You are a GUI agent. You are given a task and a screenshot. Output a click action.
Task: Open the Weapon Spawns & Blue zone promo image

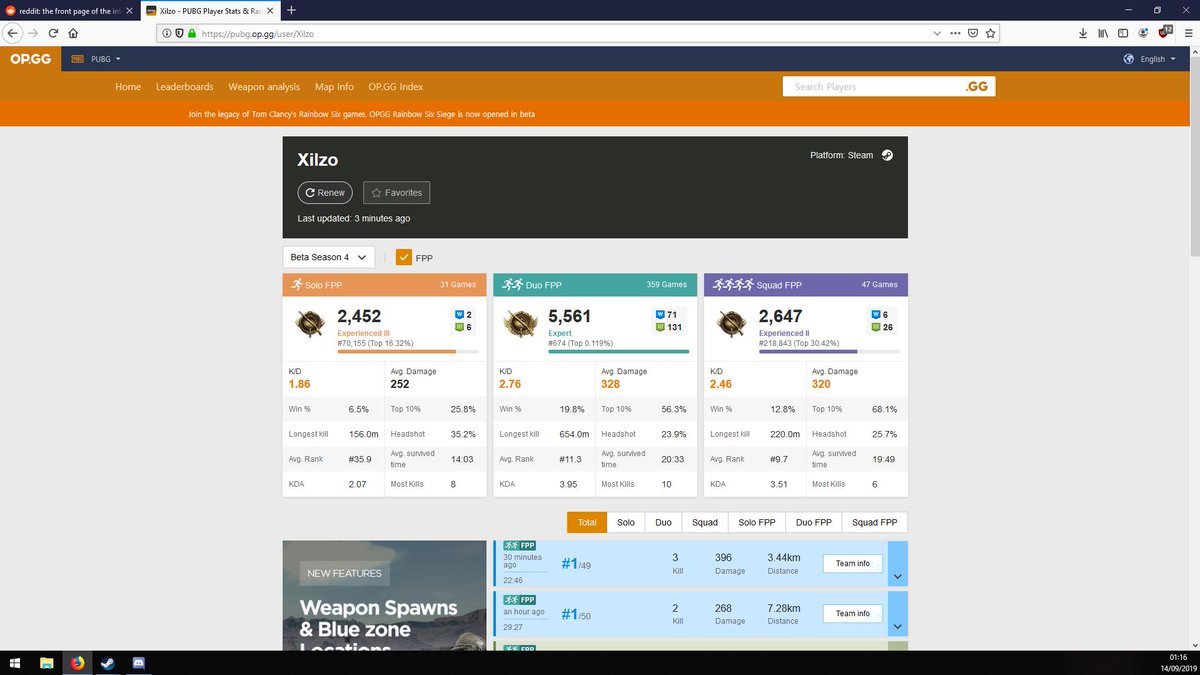(x=385, y=595)
